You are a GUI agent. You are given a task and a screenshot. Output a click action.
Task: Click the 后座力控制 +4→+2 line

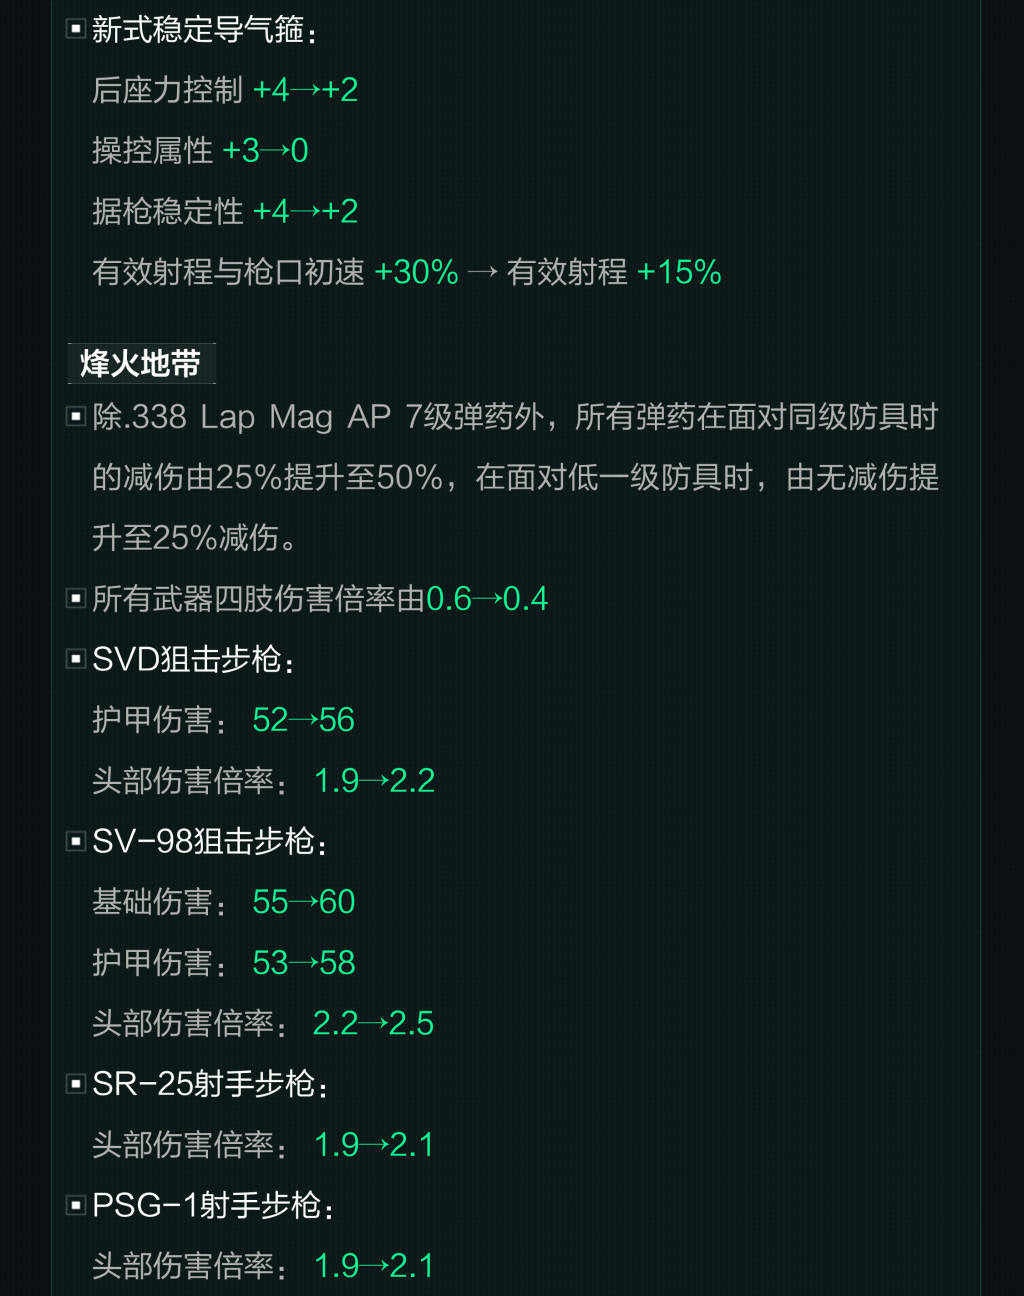[x=224, y=90]
